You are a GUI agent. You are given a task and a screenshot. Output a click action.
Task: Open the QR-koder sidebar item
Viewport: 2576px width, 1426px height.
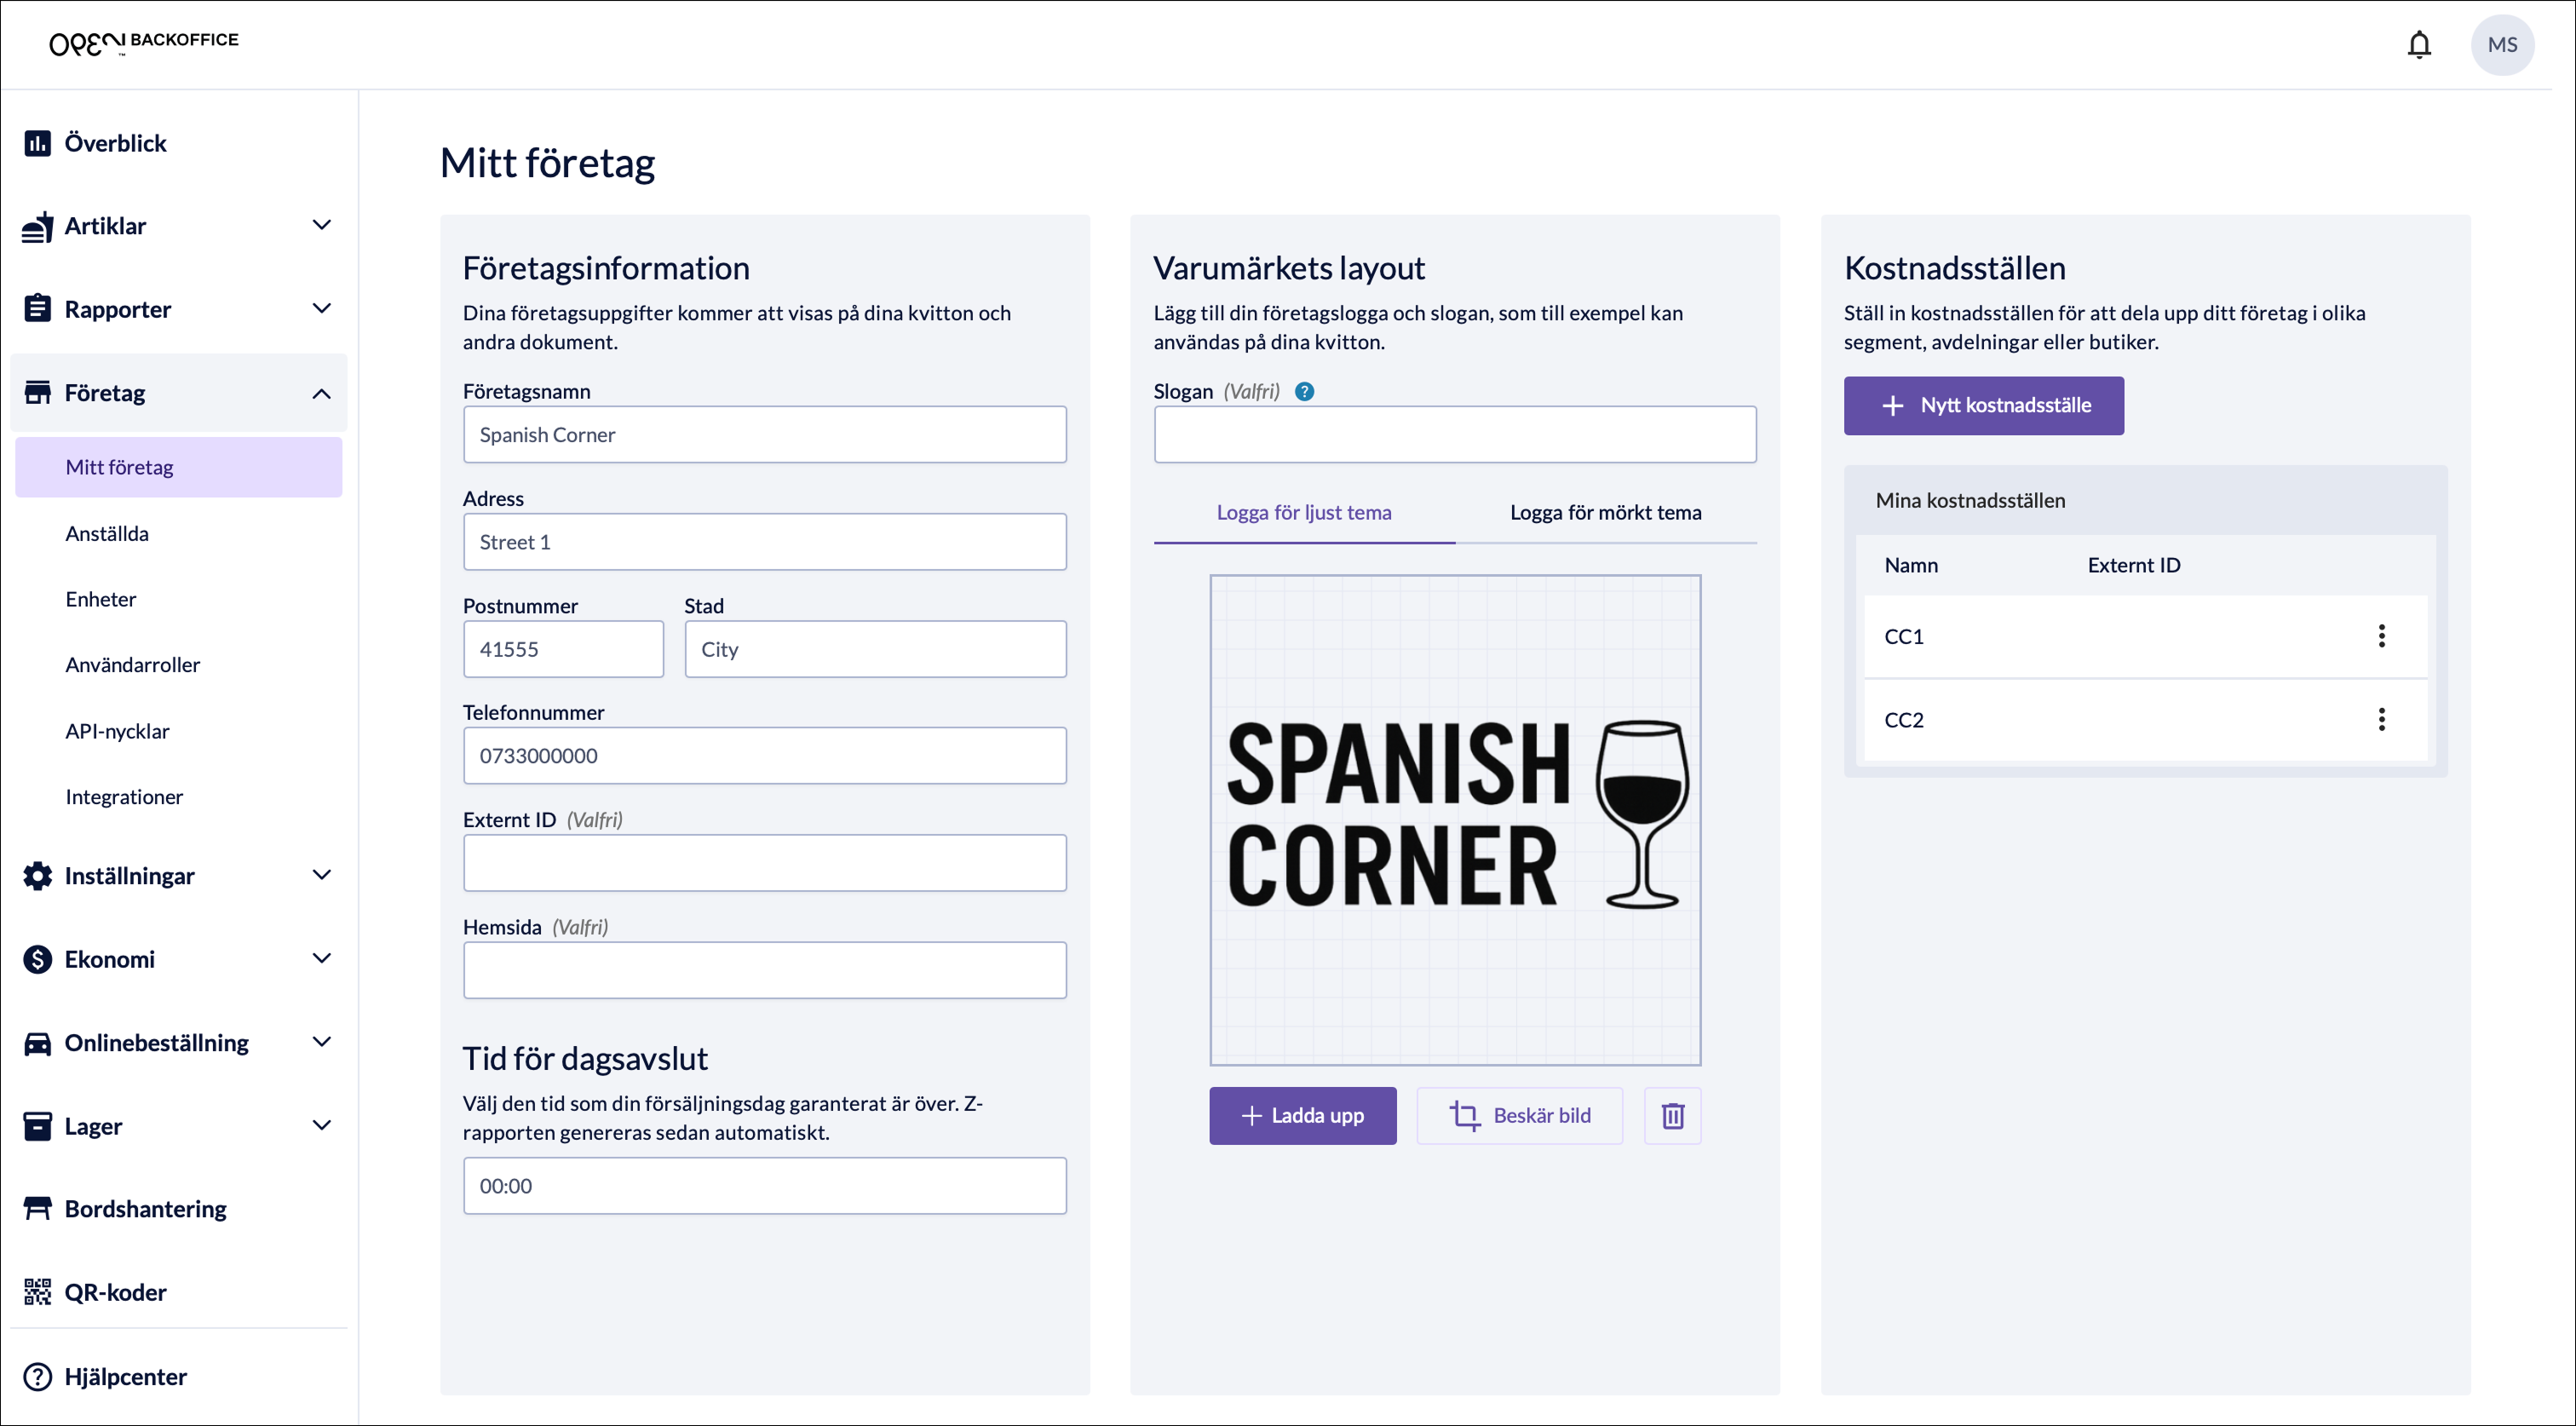point(115,1292)
